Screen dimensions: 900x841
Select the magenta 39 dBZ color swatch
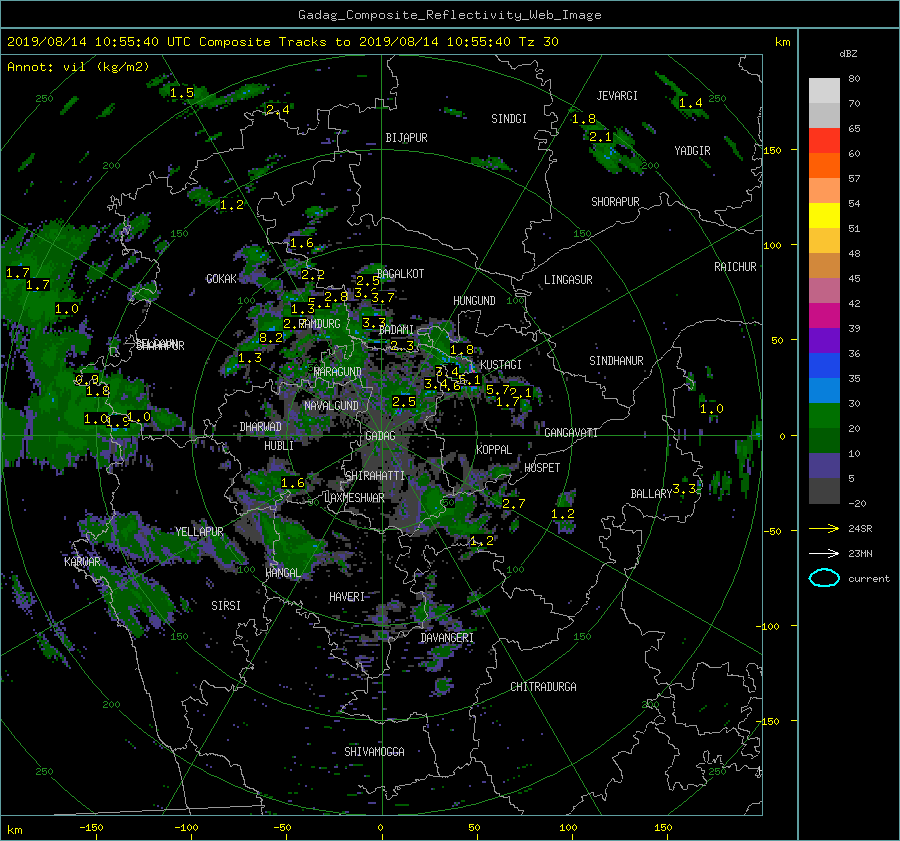[824, 316]
